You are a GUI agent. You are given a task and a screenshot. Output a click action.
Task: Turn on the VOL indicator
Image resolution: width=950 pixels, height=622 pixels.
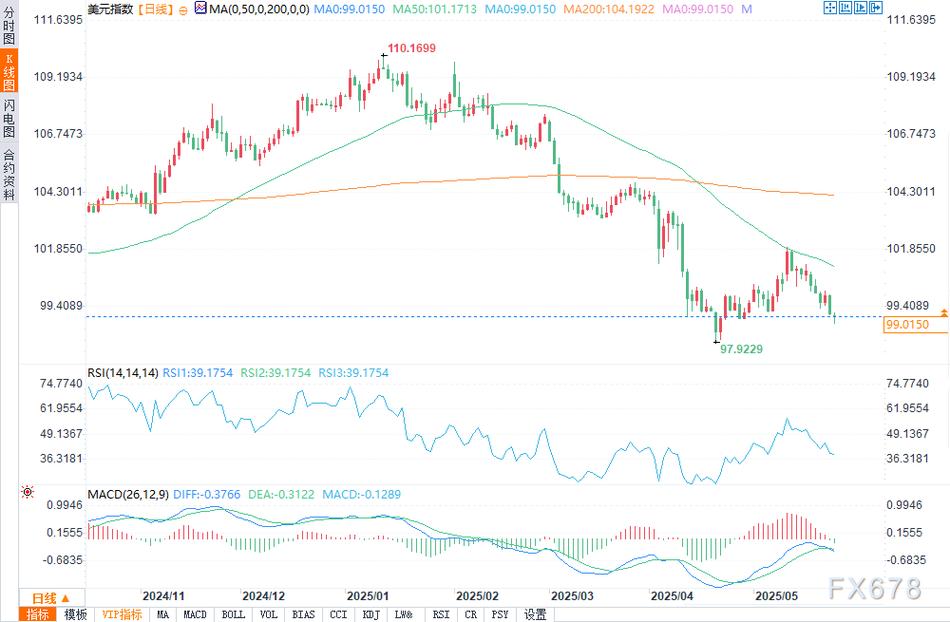(x=269, y=614)
